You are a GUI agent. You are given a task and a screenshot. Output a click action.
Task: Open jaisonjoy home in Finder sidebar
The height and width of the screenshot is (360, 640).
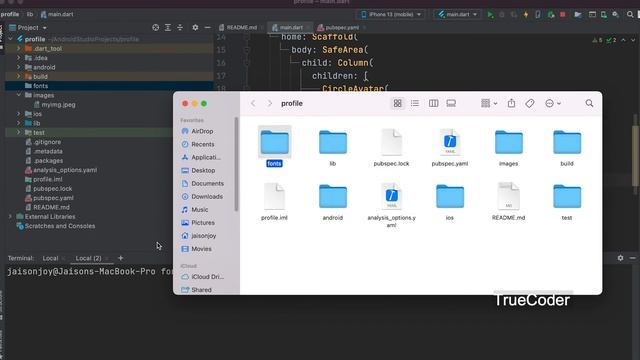[x=204, y=236]
